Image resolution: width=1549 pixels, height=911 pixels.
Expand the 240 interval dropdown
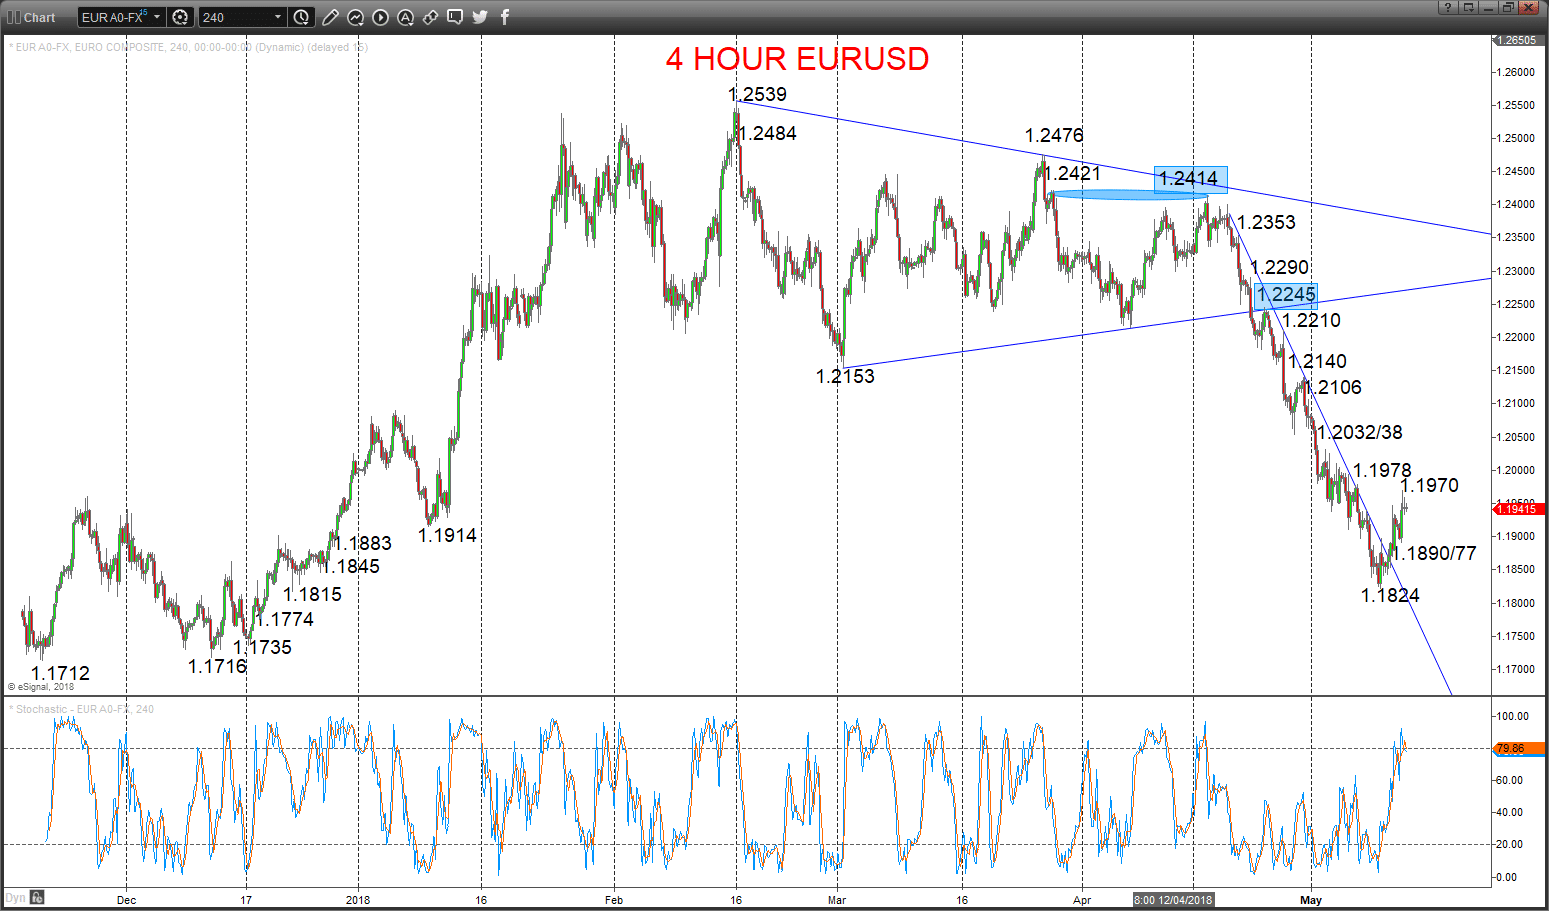pyautogui.click(x=277, y=17)
